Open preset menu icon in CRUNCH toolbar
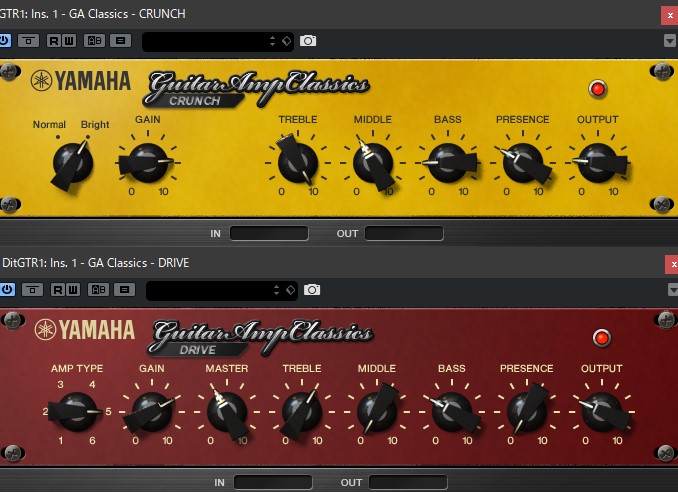The image size is (678, 492). click(x=121, y=41)
